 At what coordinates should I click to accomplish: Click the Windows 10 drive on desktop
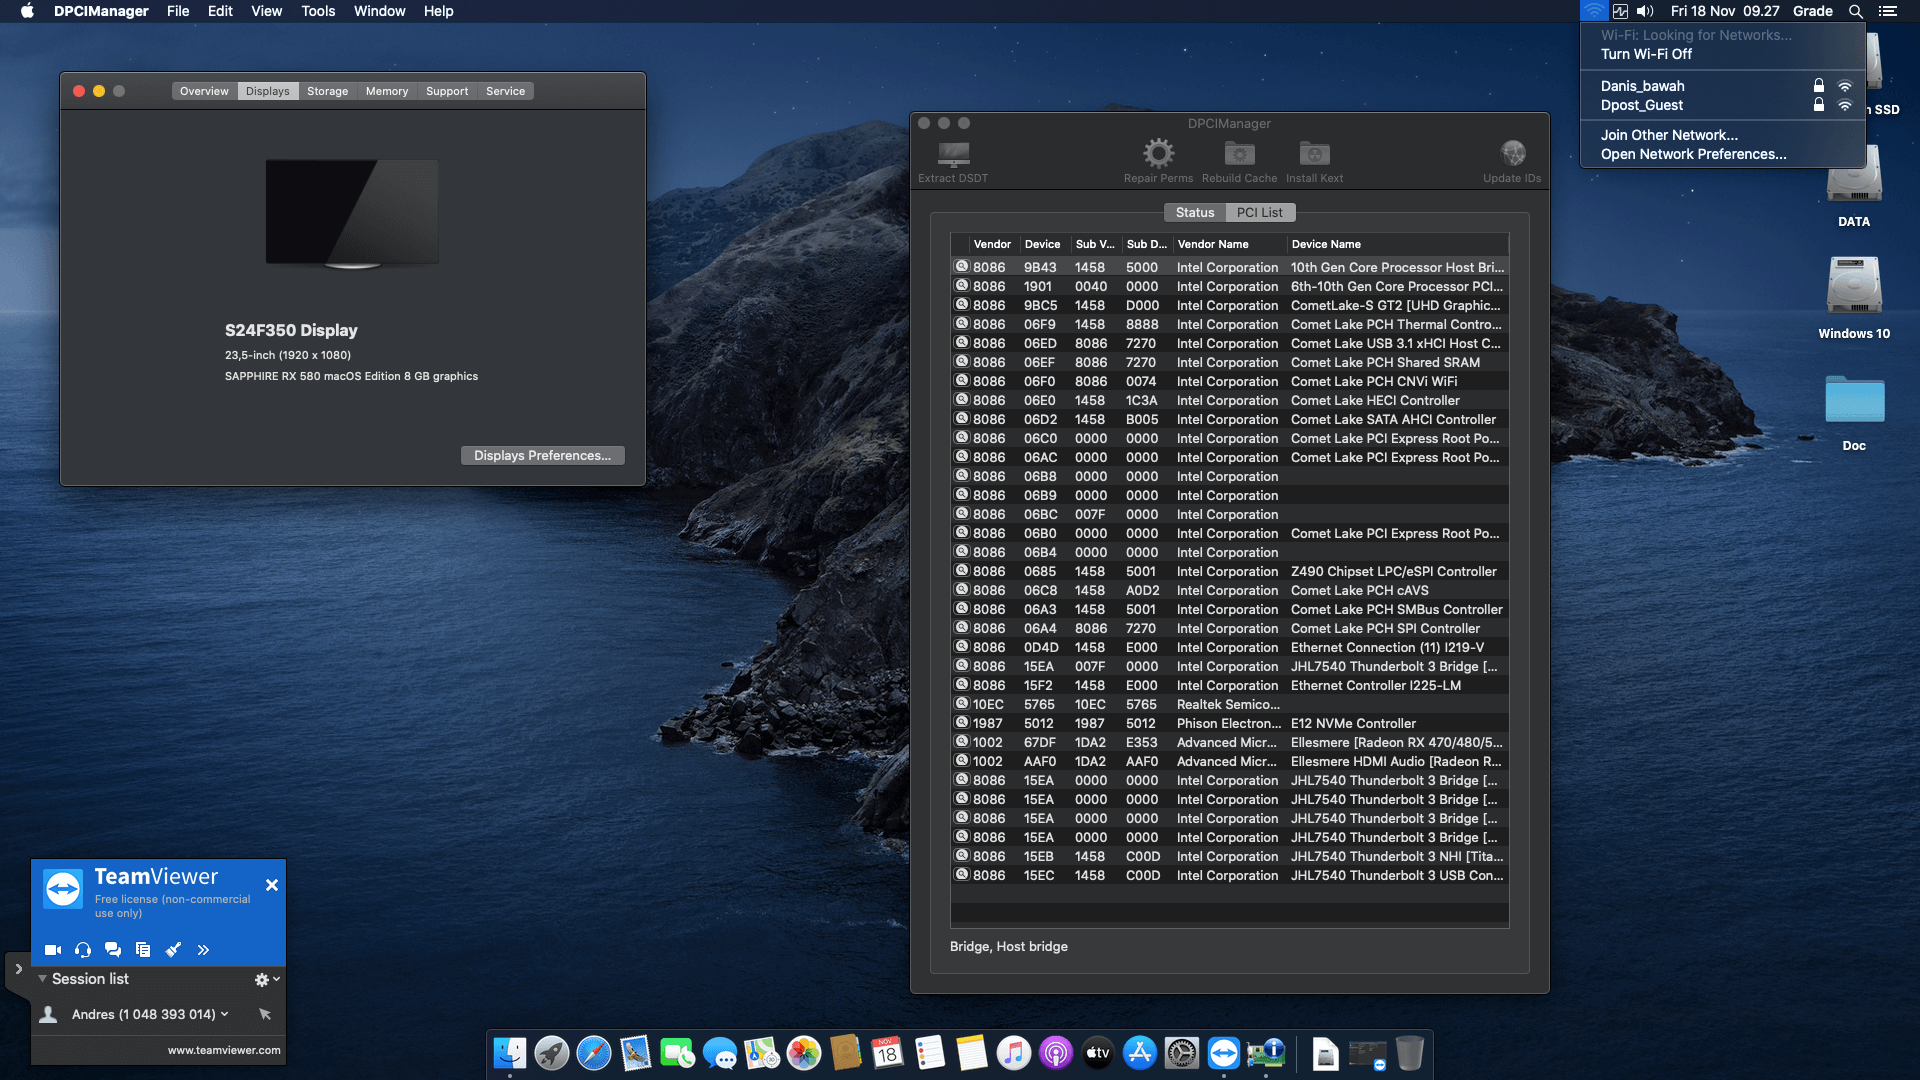pos(1854,298)
